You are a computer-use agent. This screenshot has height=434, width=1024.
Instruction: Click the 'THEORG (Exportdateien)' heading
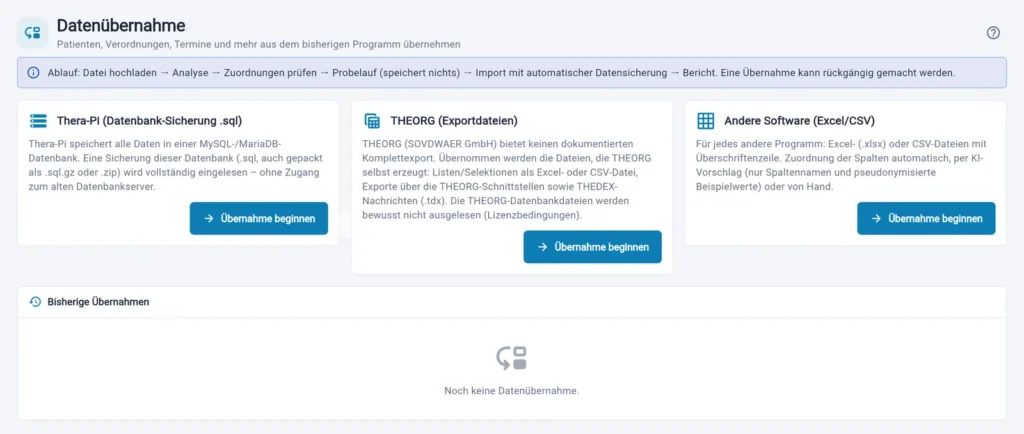click(x=454, y=121)
